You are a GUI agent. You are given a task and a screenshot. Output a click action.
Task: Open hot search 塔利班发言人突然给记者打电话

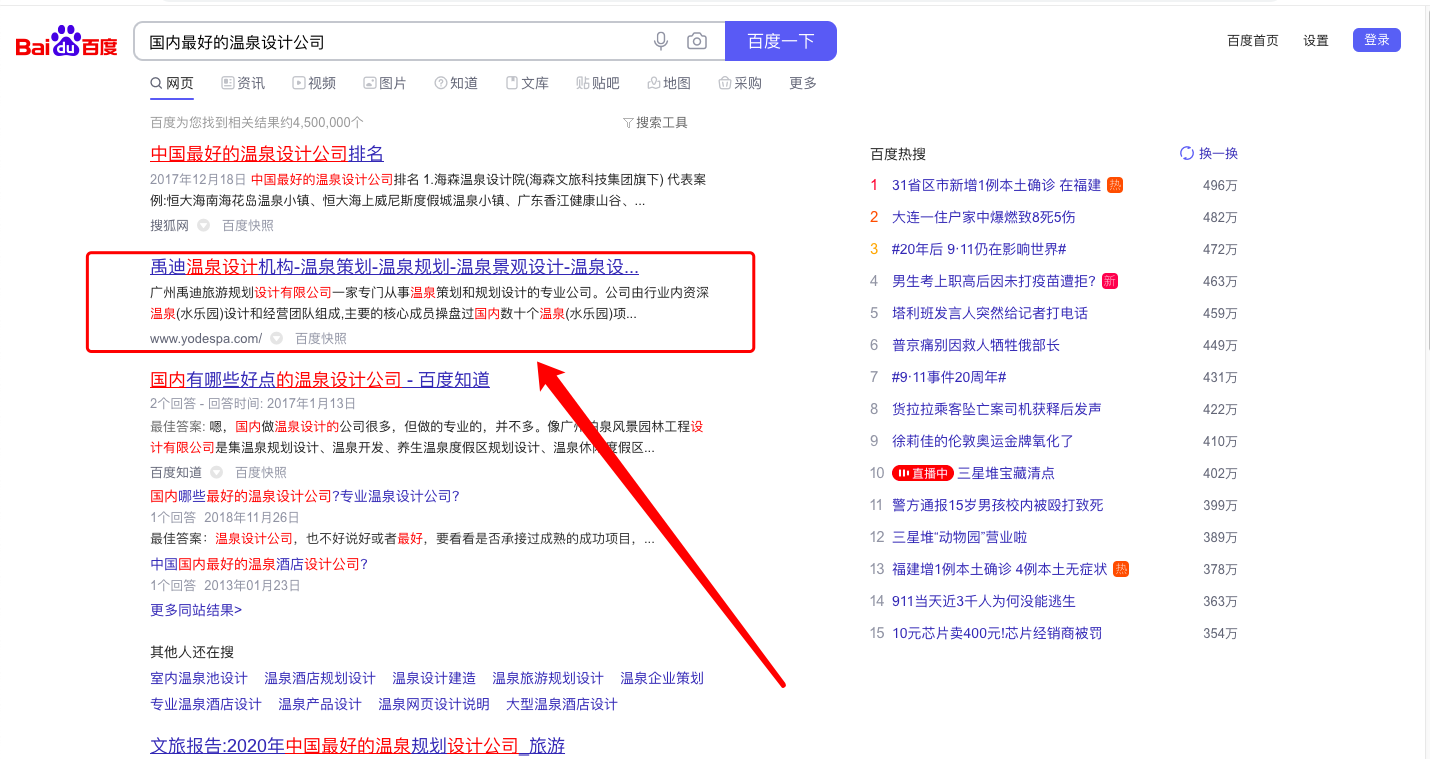pyautogui.click(x=990, y=313)
